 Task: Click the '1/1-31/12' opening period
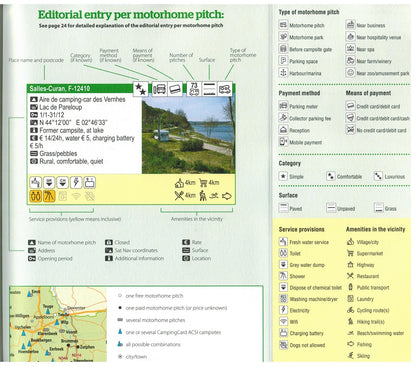(x=52, y=115)
